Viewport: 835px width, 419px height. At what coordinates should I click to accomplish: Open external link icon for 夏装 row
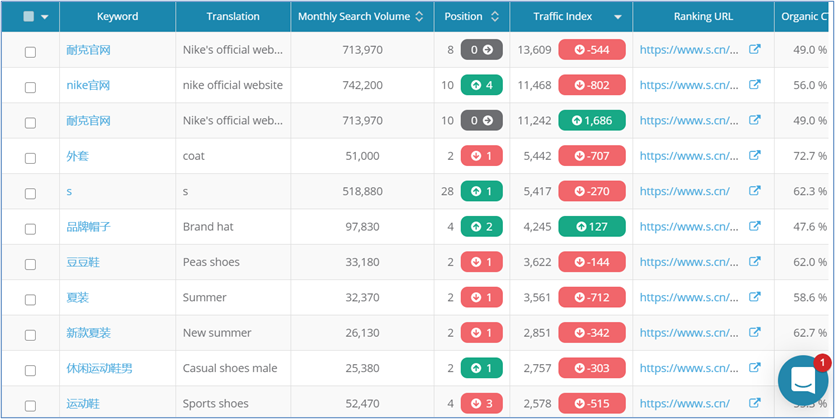click(755, 297)
